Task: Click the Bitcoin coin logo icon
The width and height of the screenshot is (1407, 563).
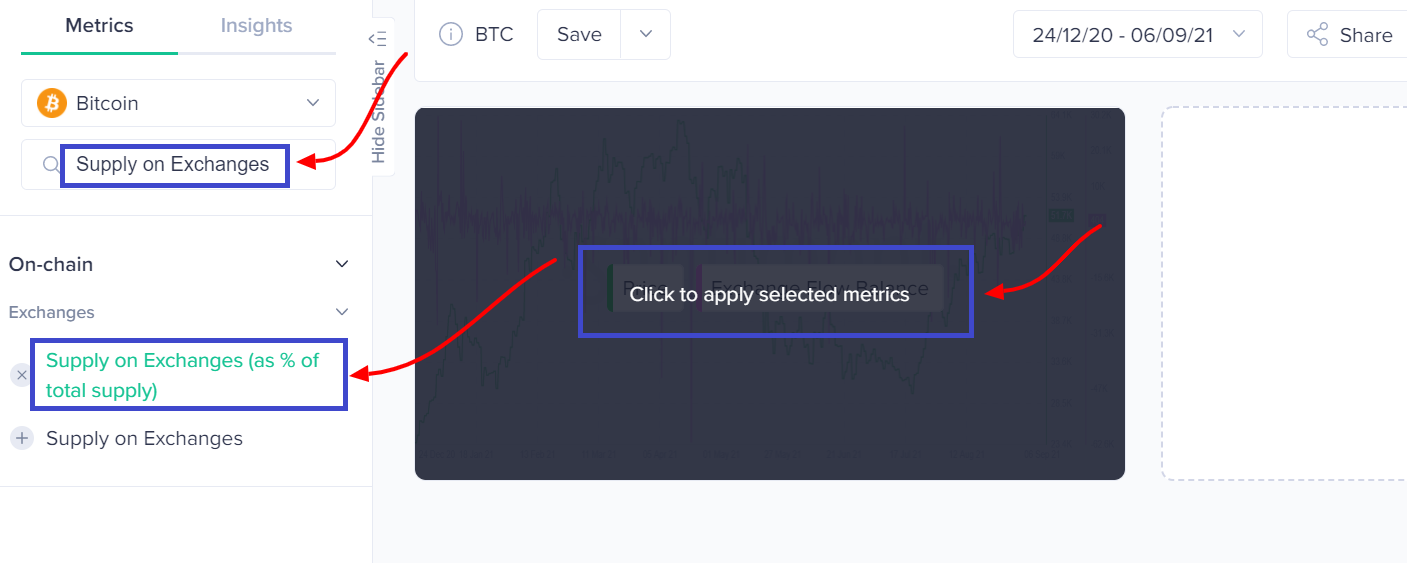Action: pos(52,103)
